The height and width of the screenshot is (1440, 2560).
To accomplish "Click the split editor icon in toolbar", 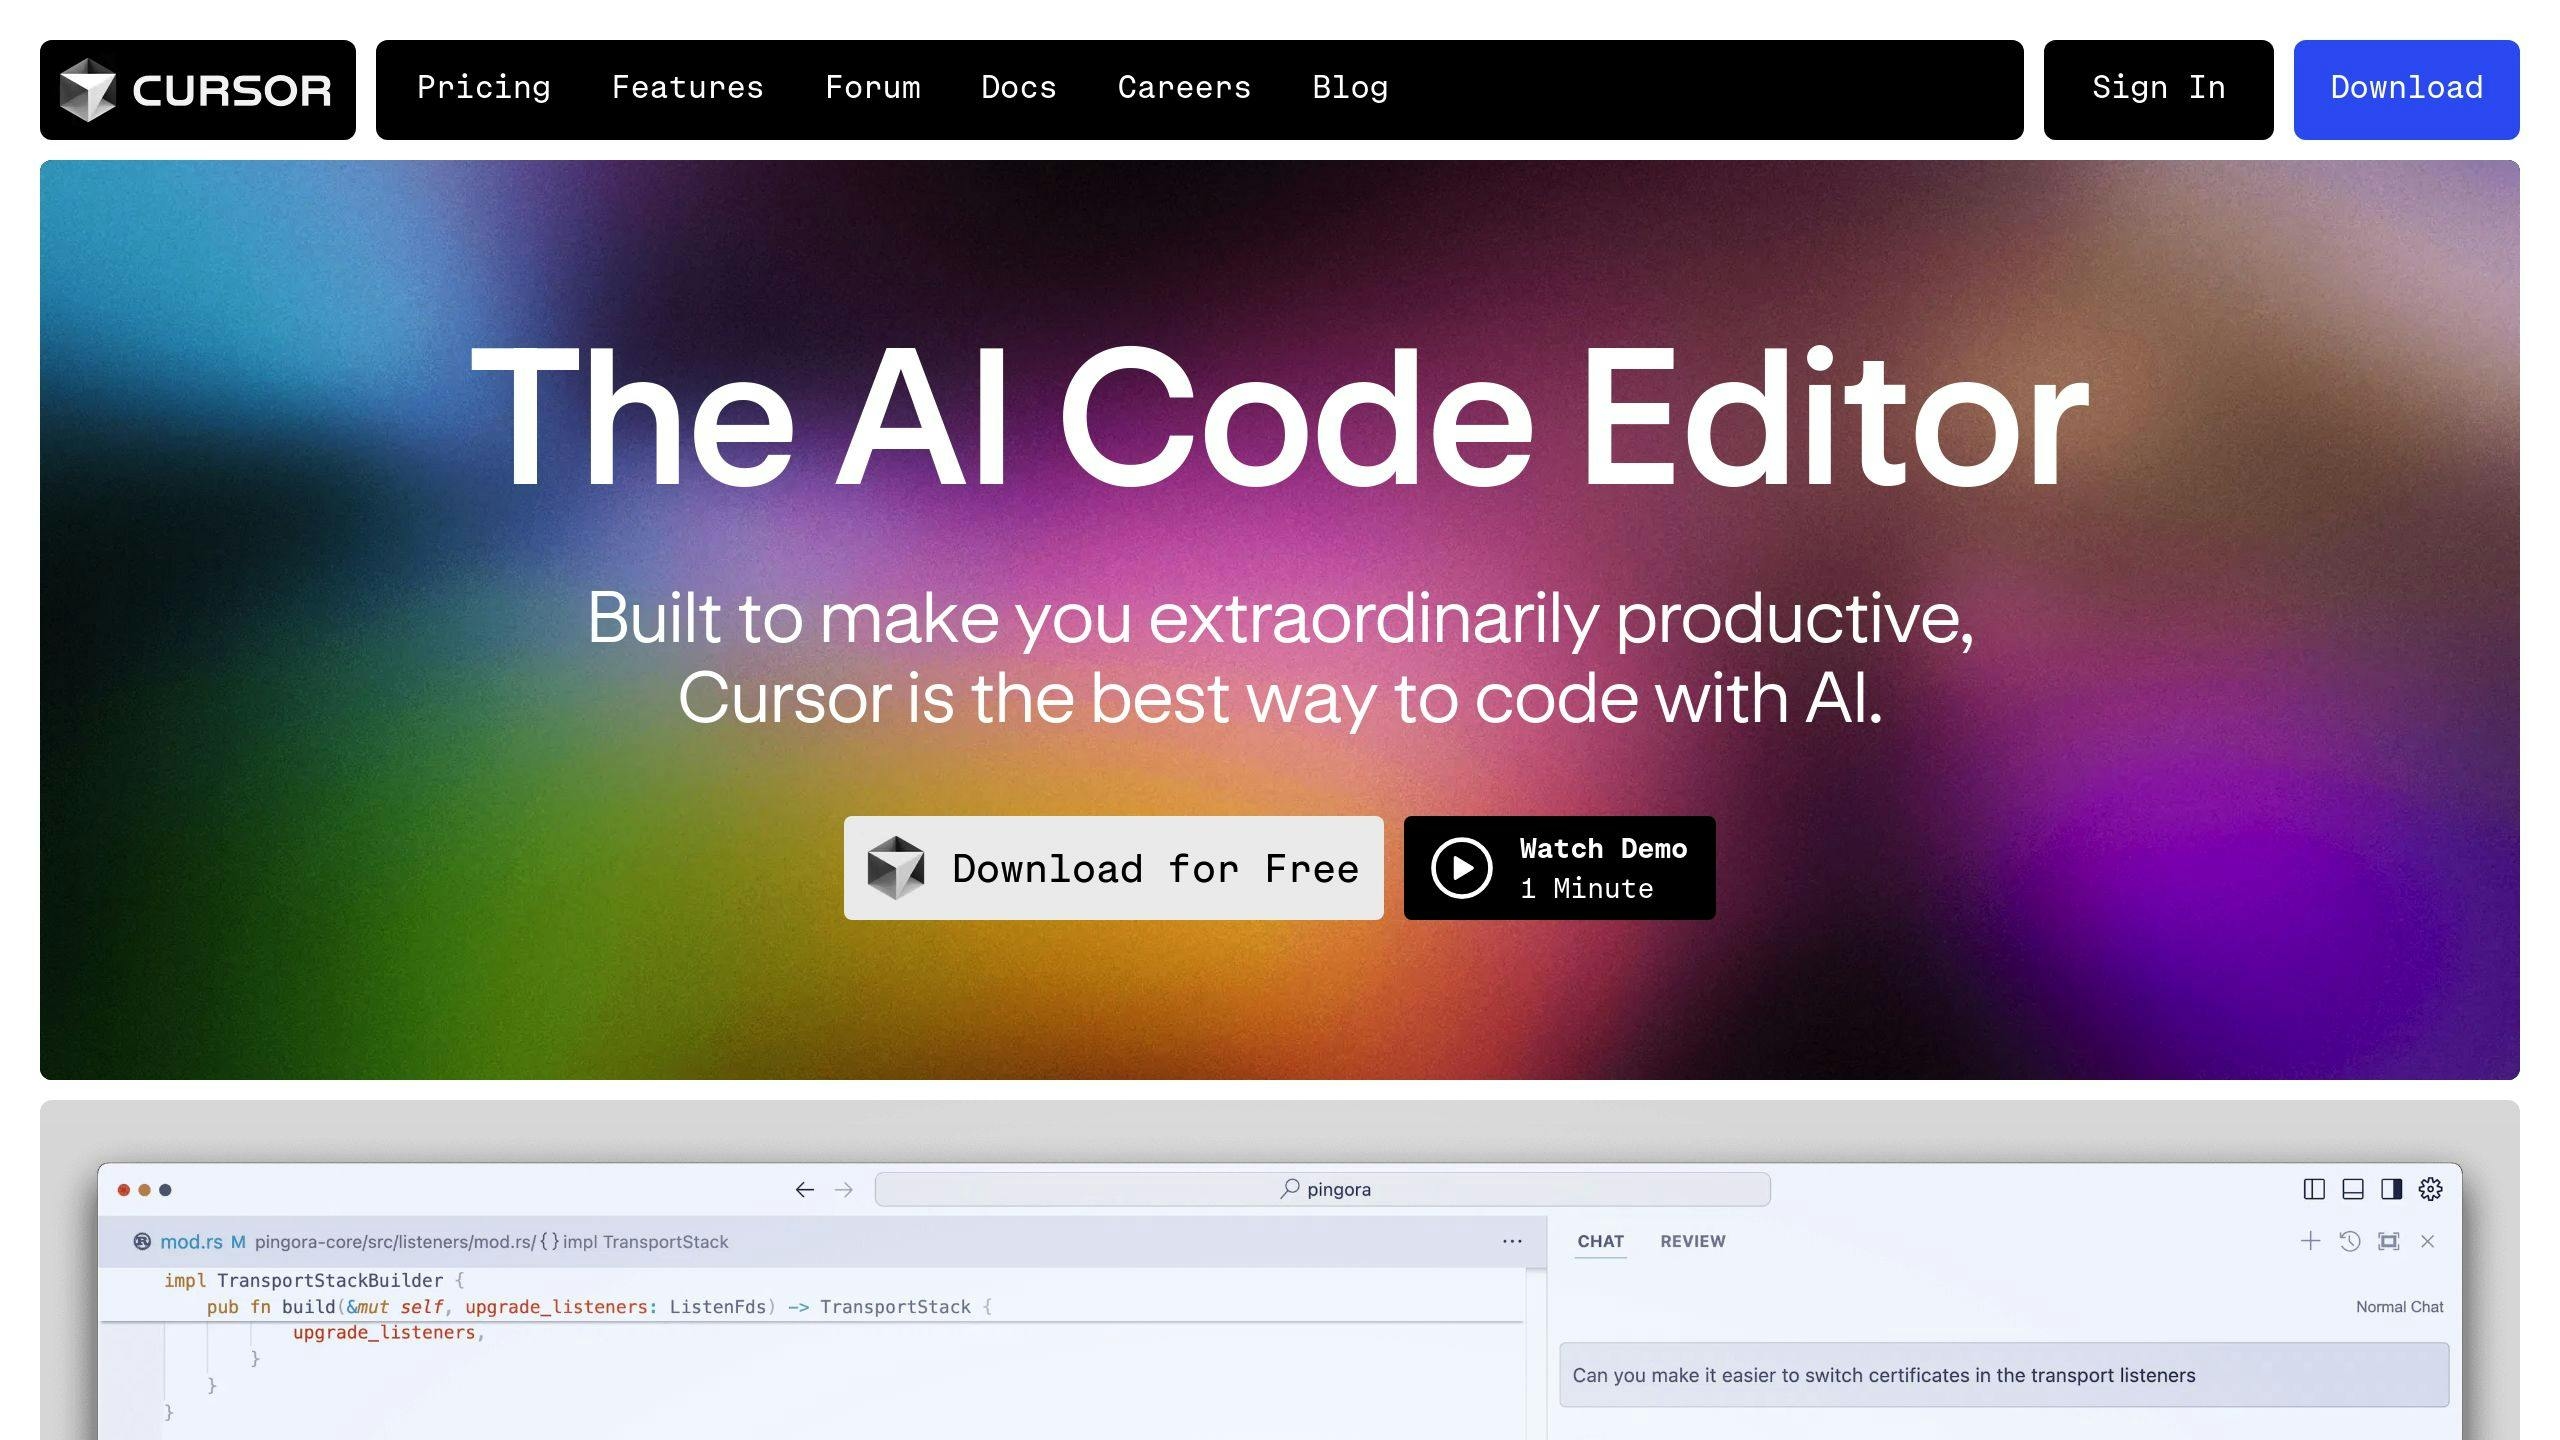I will click(x=2314, y=1189).
